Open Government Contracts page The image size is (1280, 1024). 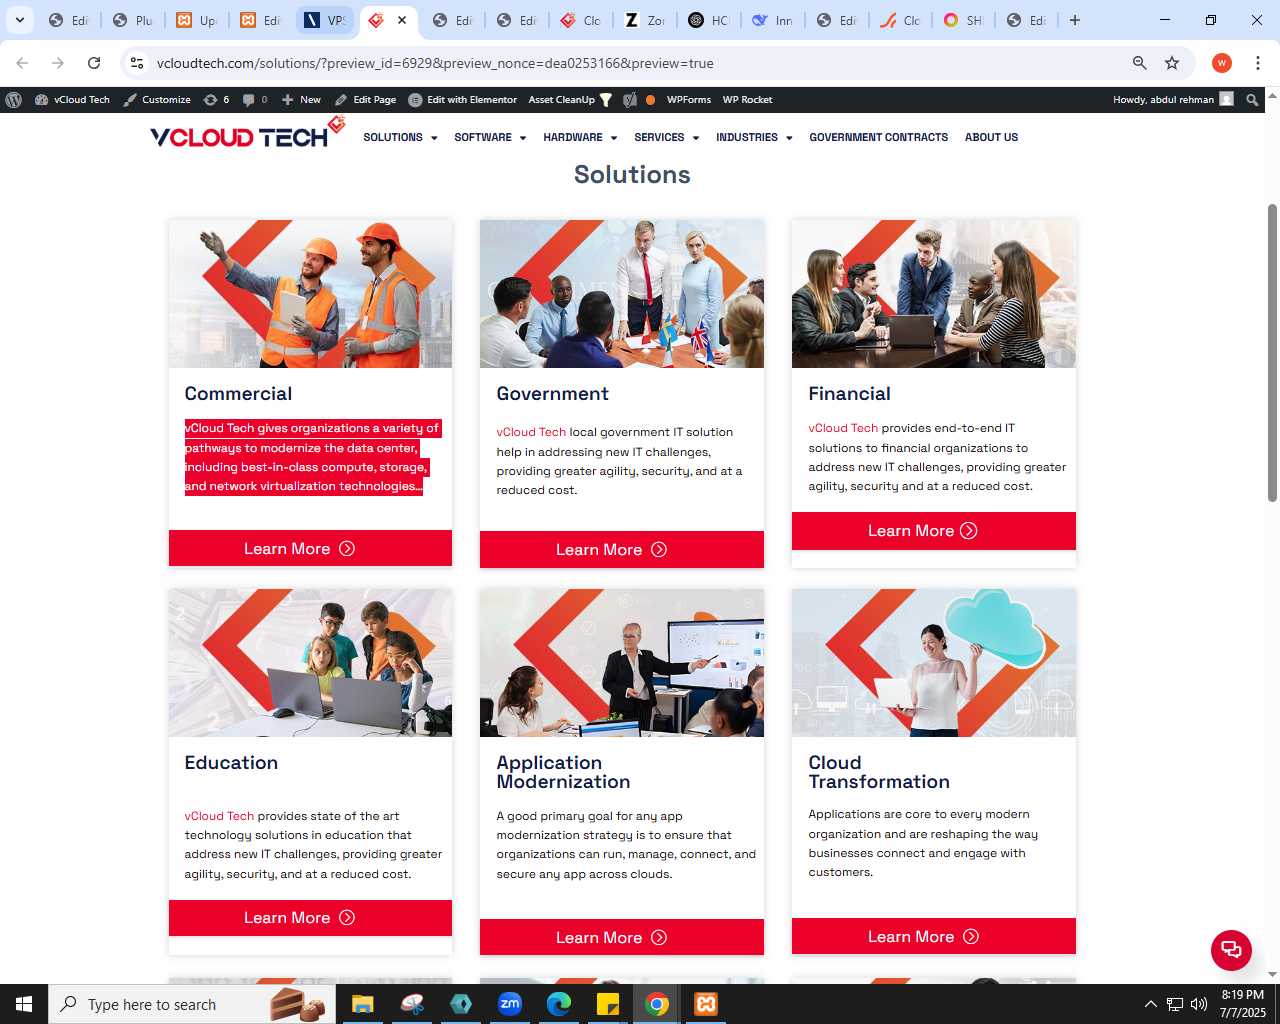click(878, 138)
